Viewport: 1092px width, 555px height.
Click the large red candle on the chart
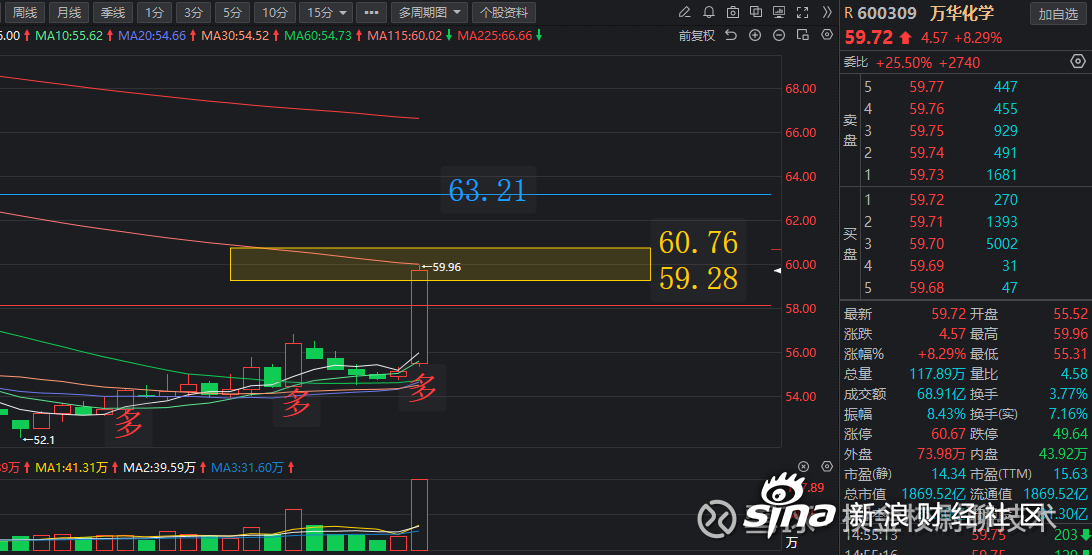coord(419,317)
